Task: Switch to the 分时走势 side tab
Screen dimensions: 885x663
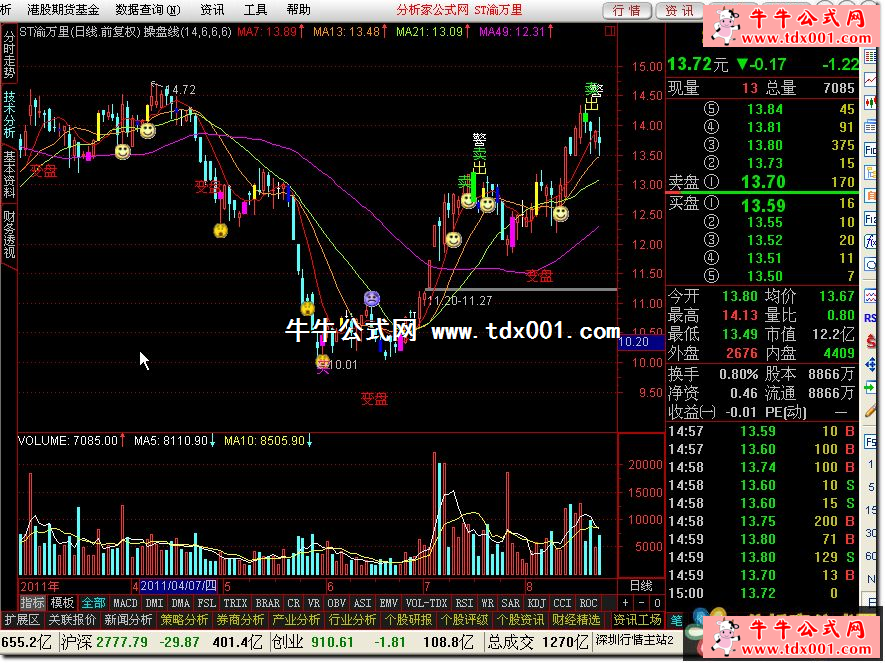Action: pyautogui.click(x=9, y=55)
